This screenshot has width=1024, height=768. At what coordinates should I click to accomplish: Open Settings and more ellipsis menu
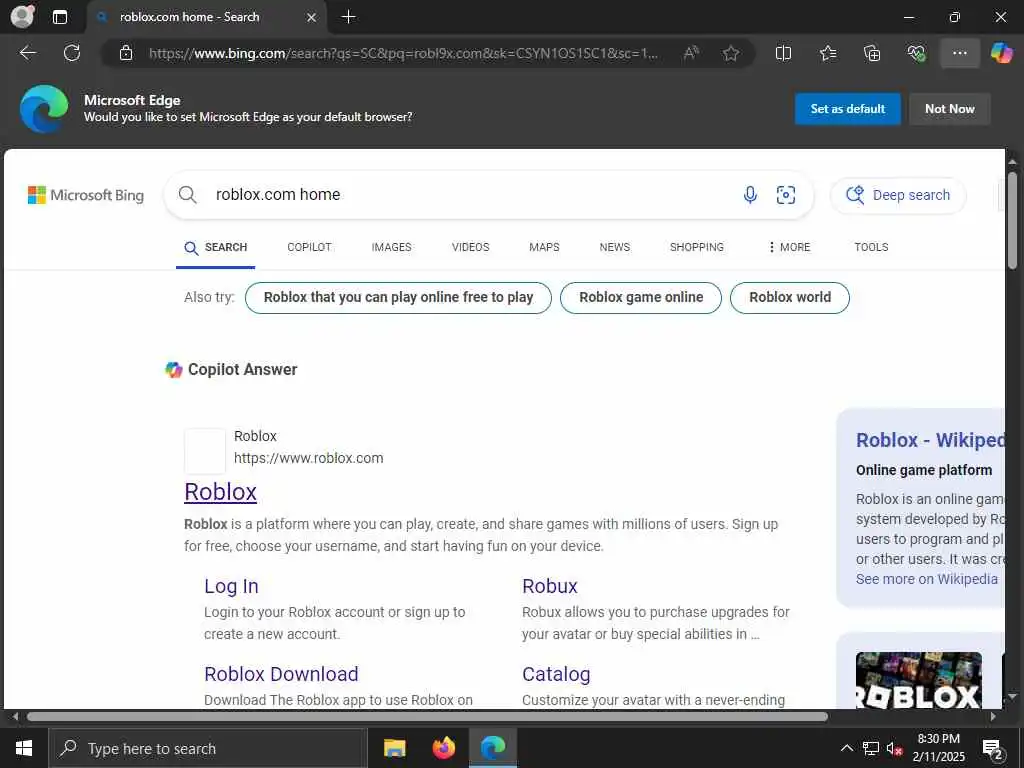[959, 53]
